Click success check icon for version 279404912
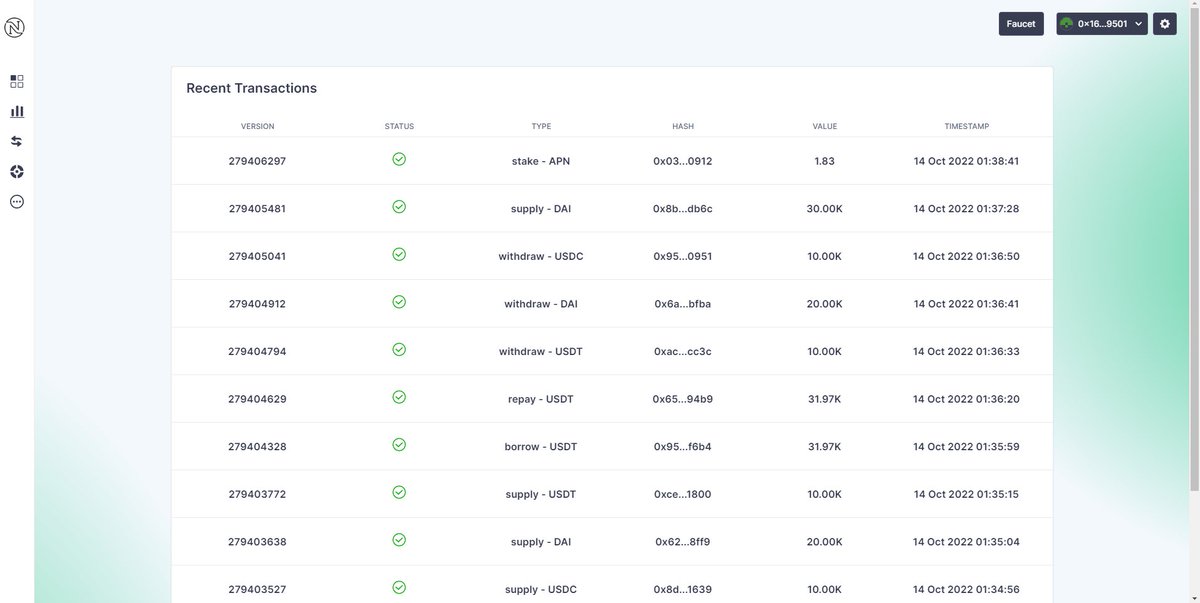The height and width of the screenshot is (603, 1200). 399,302
